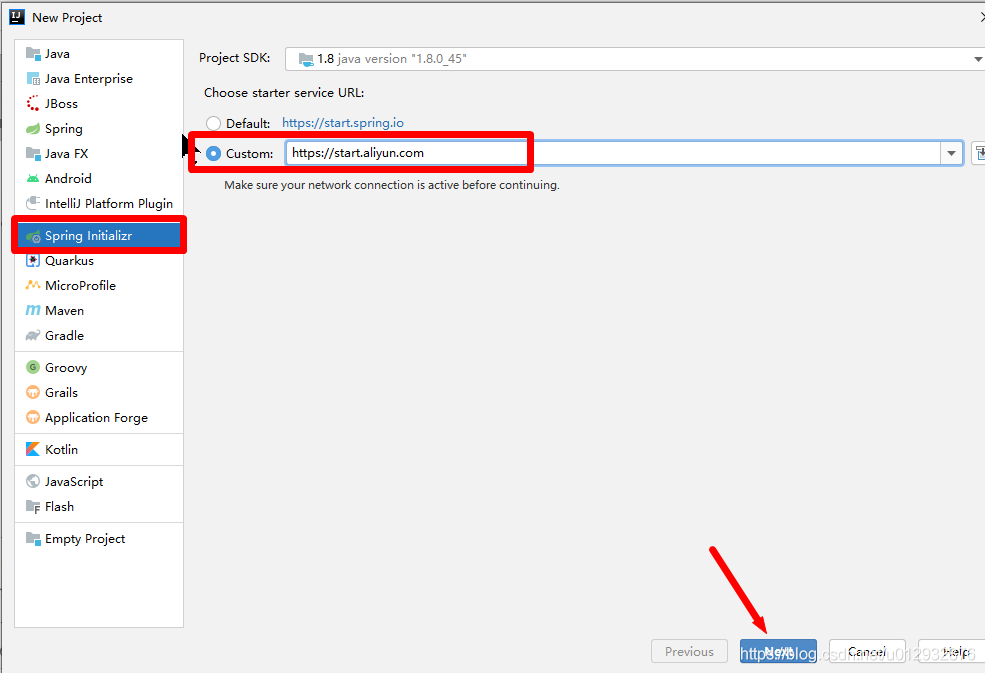Click the icon button right of Custom URL field
Viewport: 985px width, 673px height.
(979, 153)
